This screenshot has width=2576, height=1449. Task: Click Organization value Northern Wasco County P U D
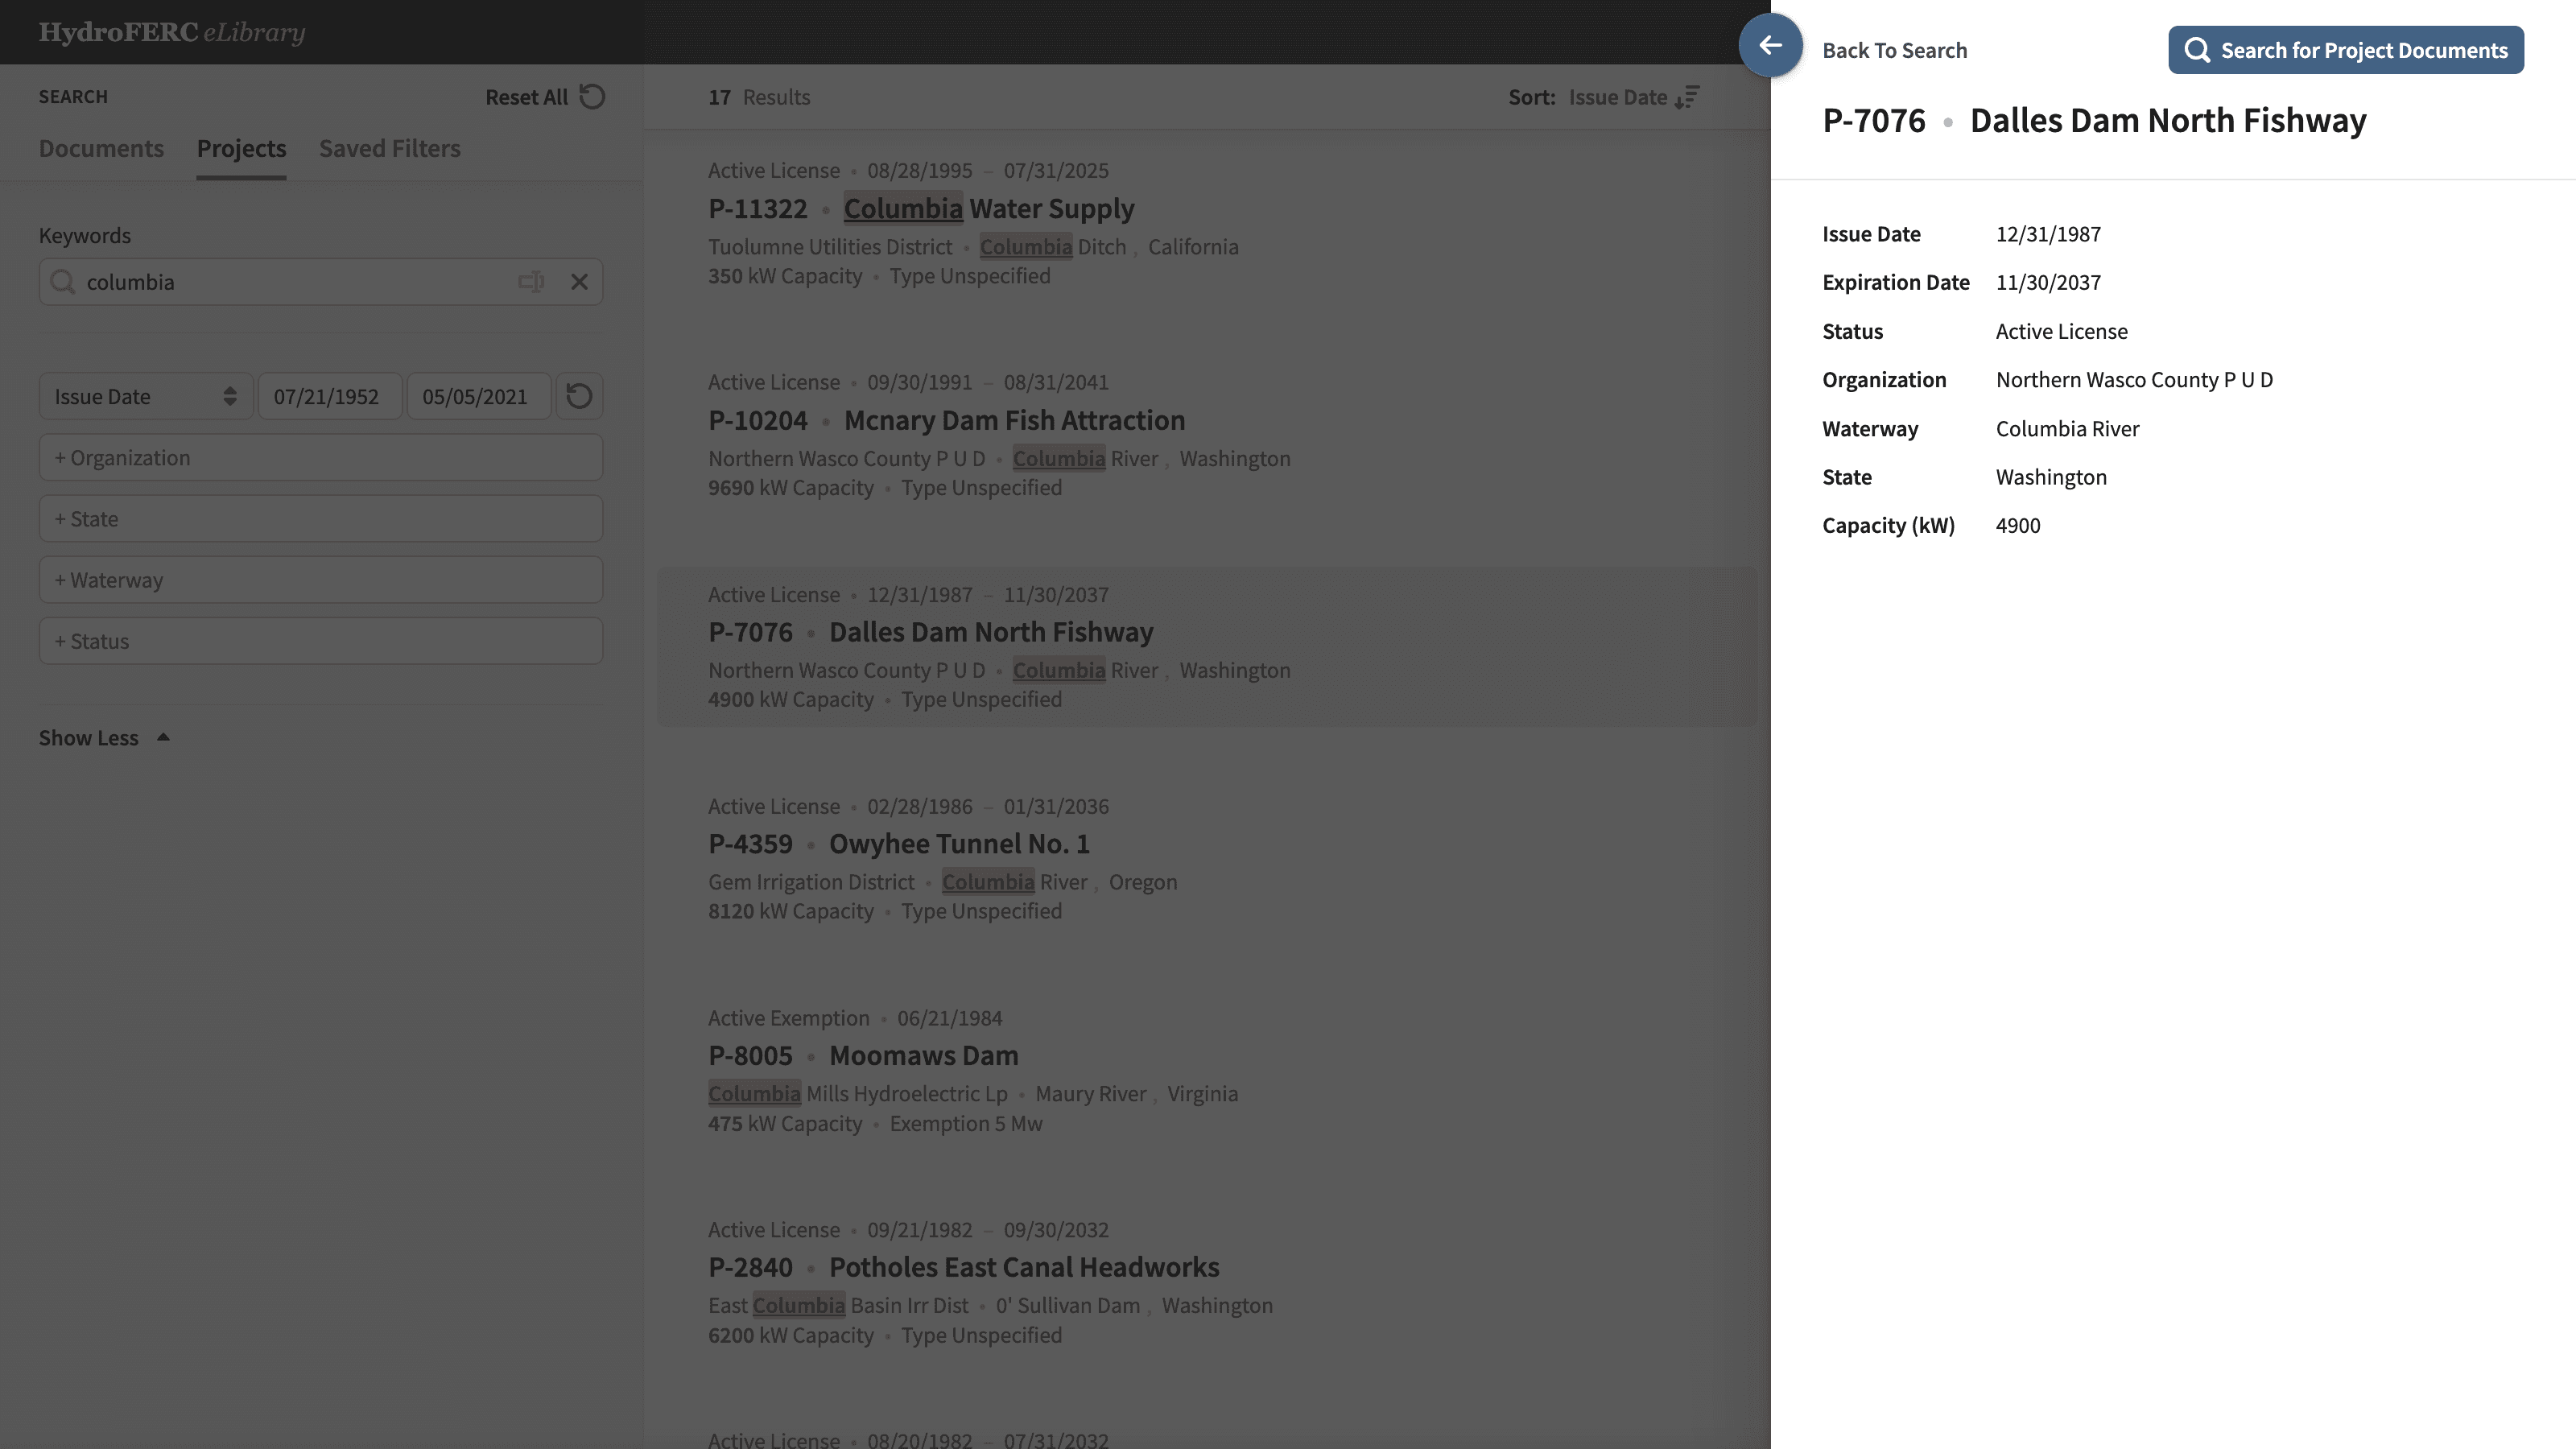tap(2134, 380)
